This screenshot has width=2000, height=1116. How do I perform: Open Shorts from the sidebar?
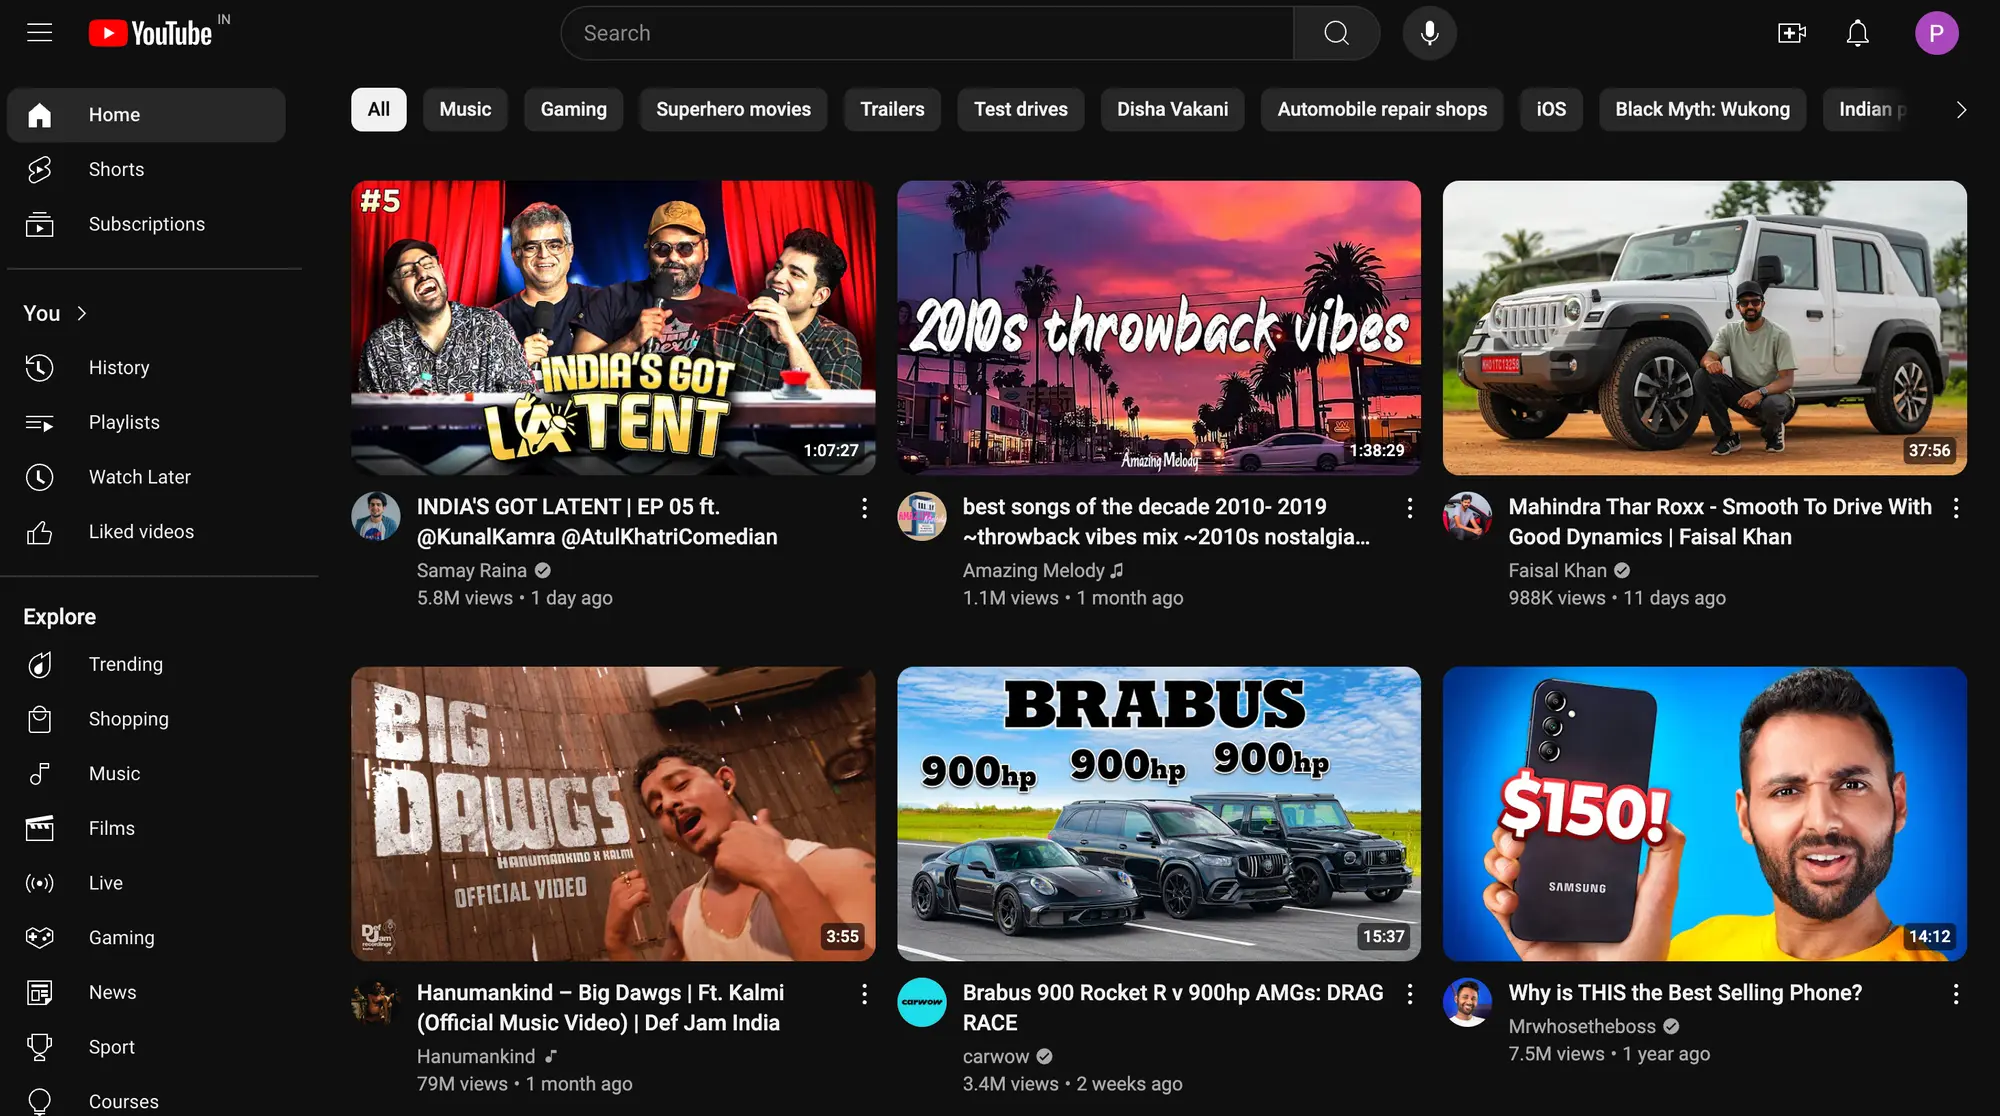tap(146, 169)
